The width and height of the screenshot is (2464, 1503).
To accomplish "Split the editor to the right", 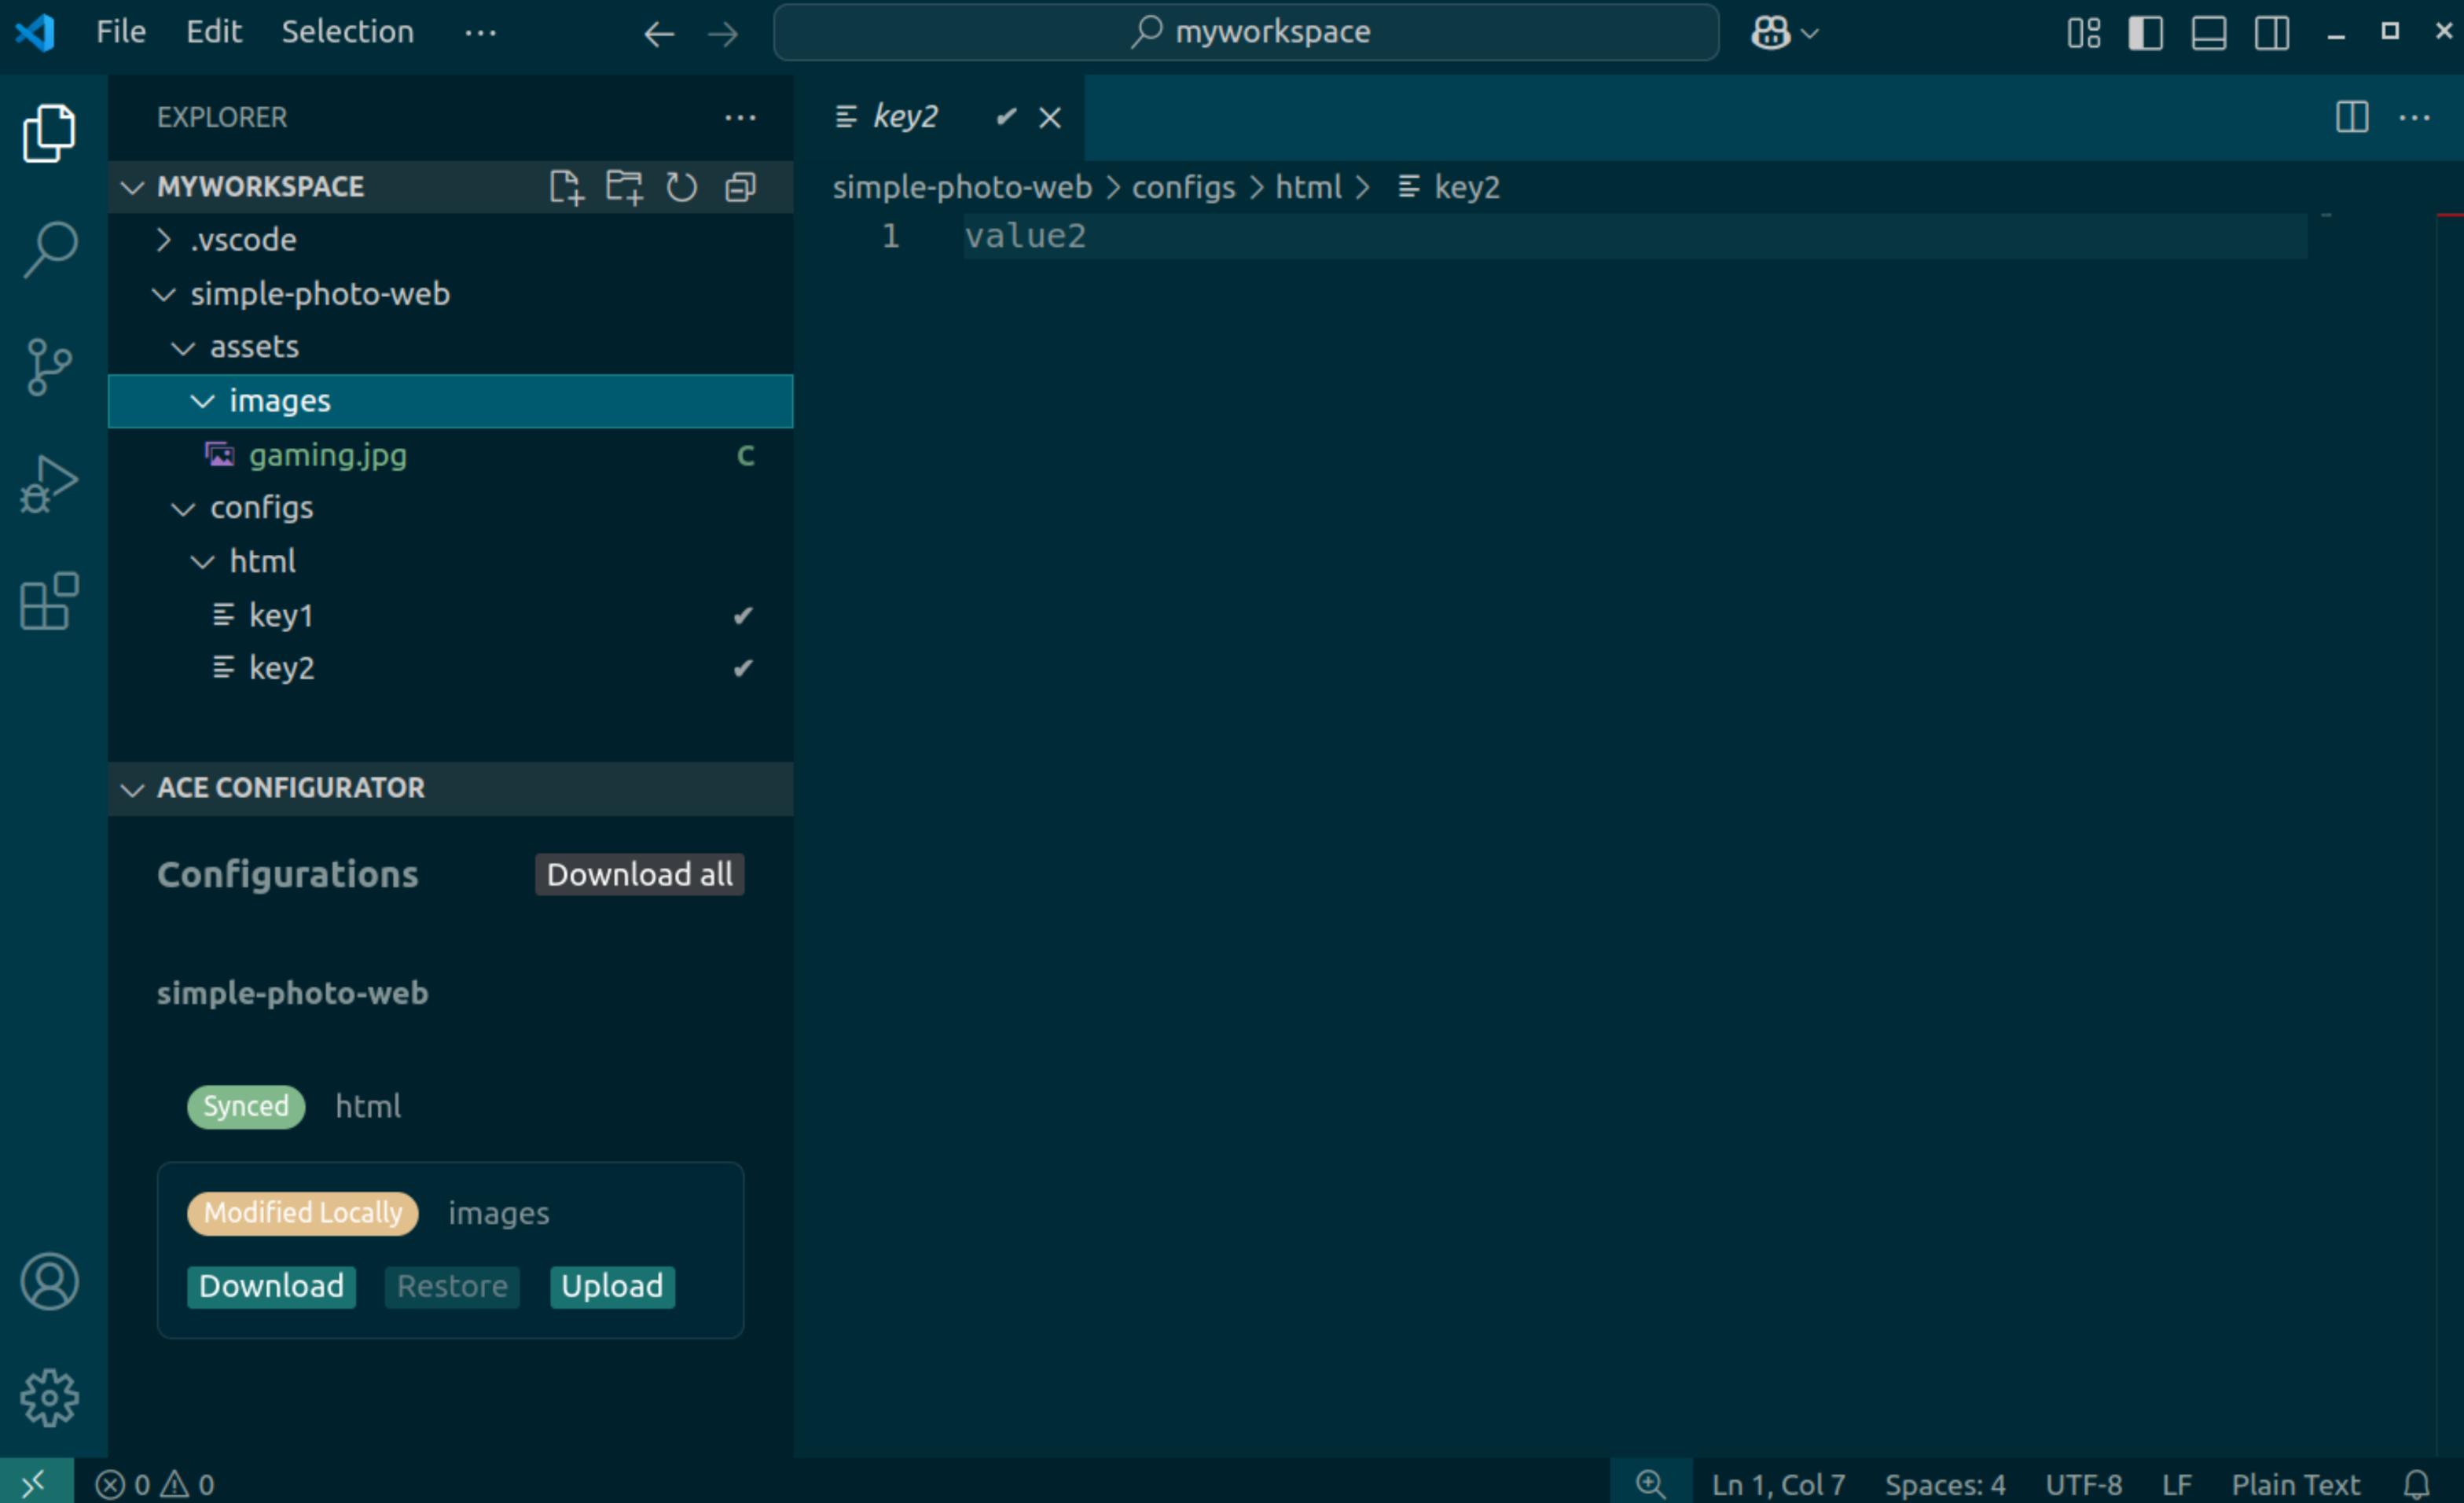I will (x=2352, y=117).
